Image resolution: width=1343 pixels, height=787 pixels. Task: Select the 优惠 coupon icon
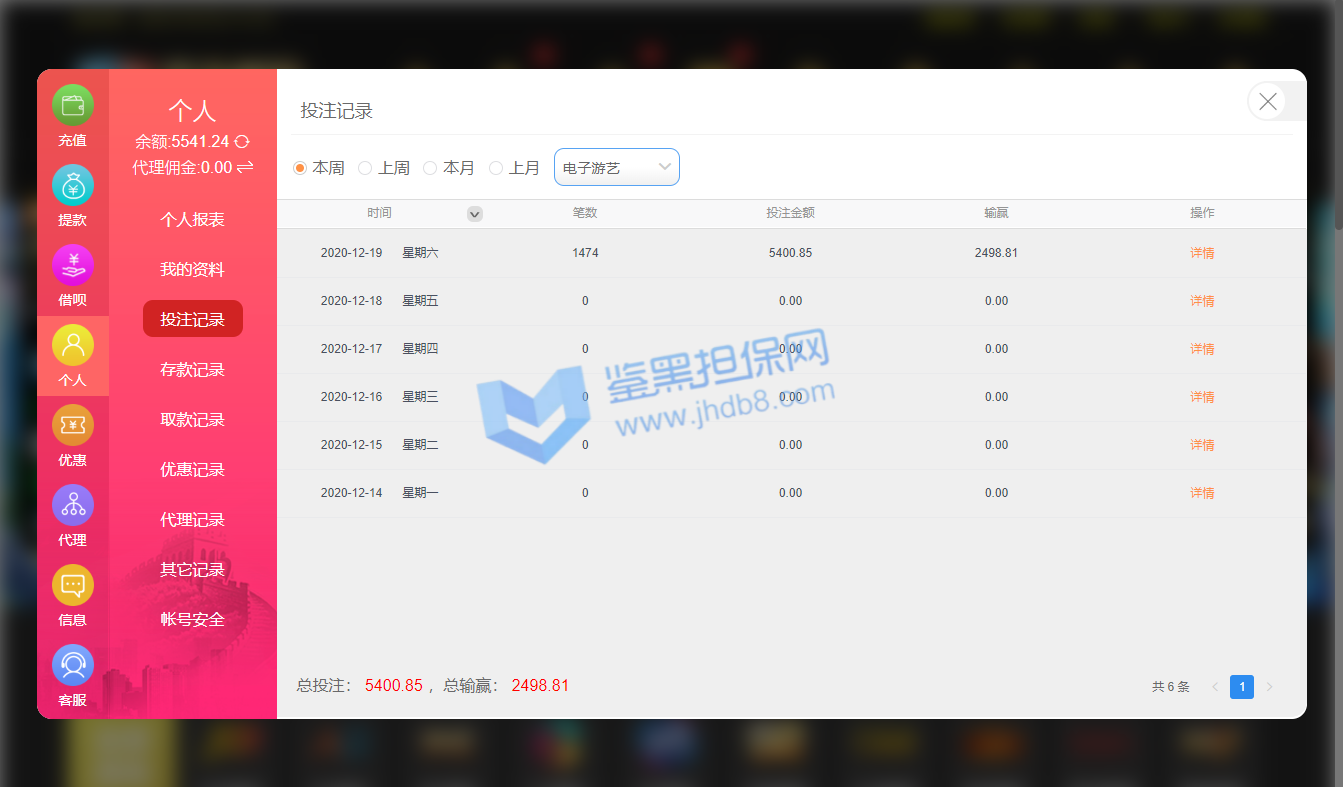72,426
